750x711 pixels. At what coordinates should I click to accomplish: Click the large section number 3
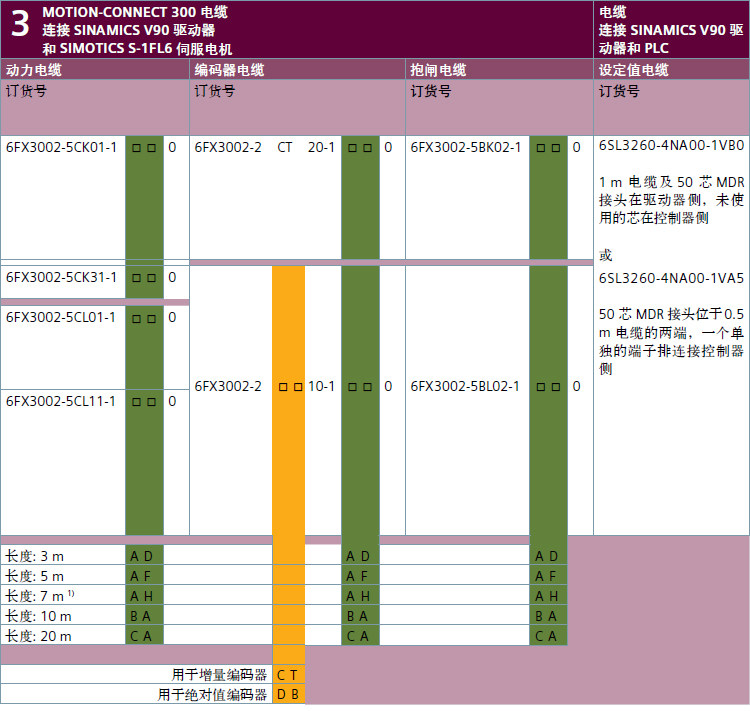[x=20, y=24]
